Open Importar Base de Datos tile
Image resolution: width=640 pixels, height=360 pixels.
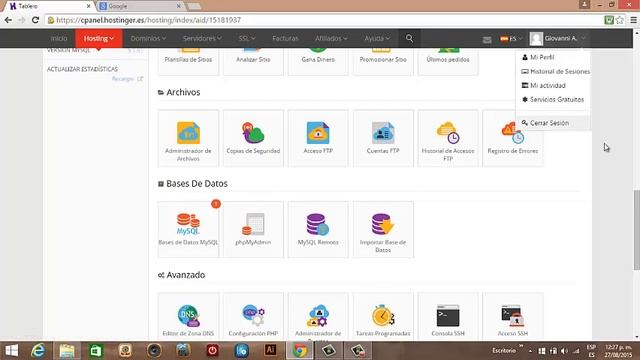pos(383,229)
